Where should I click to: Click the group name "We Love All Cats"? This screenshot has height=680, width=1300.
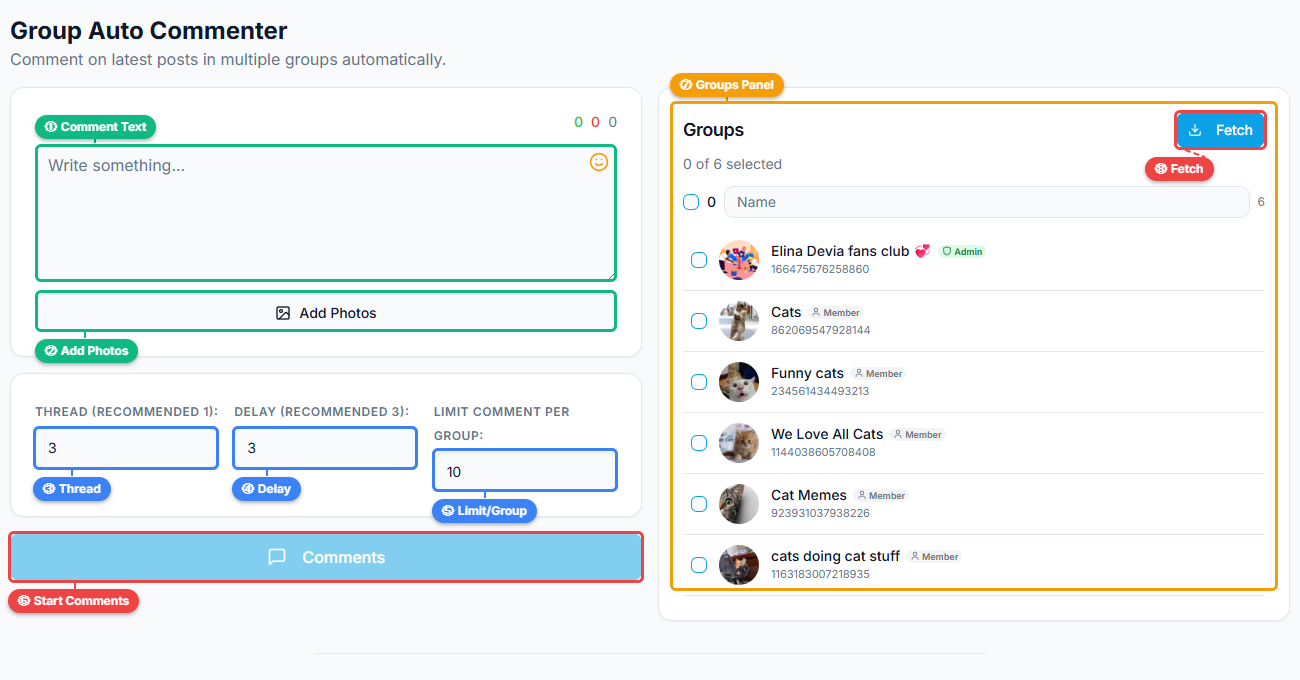coord(827,434)
